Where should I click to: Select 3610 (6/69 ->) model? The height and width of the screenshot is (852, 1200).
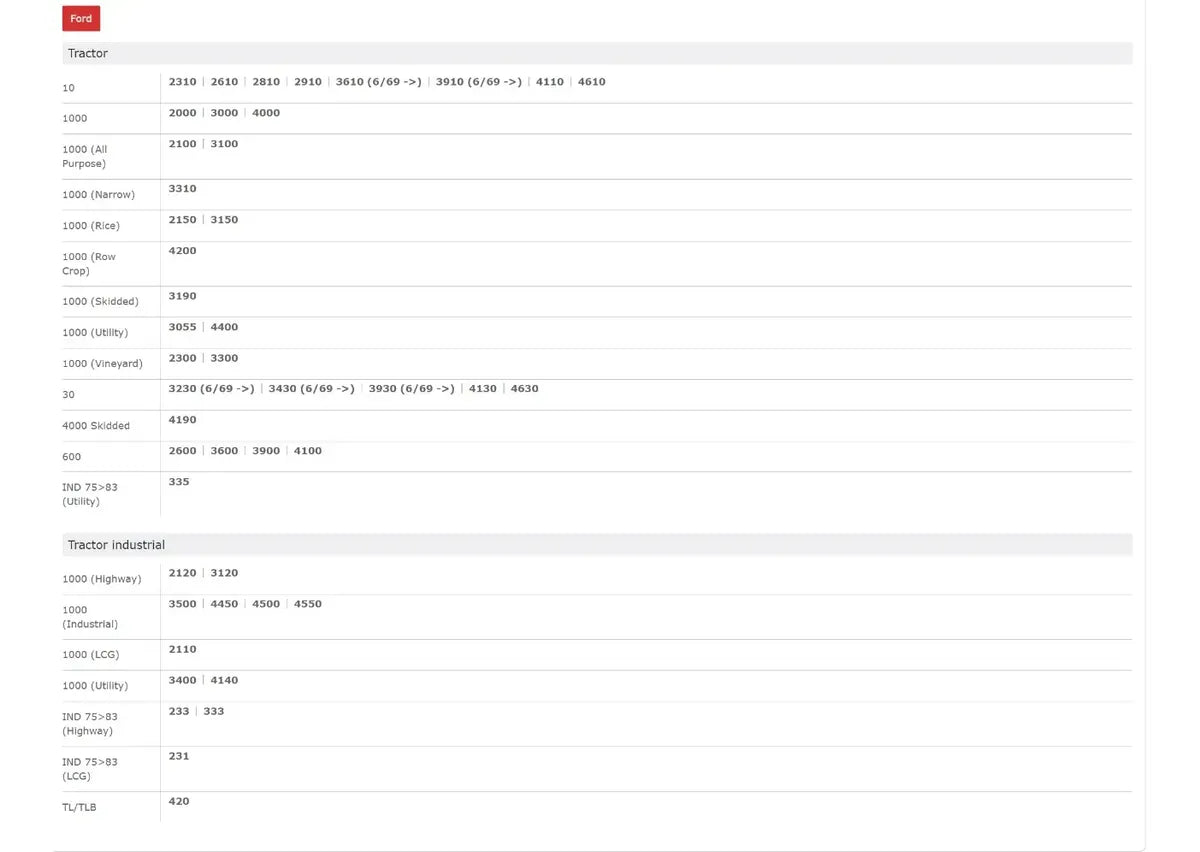point(379,82)
